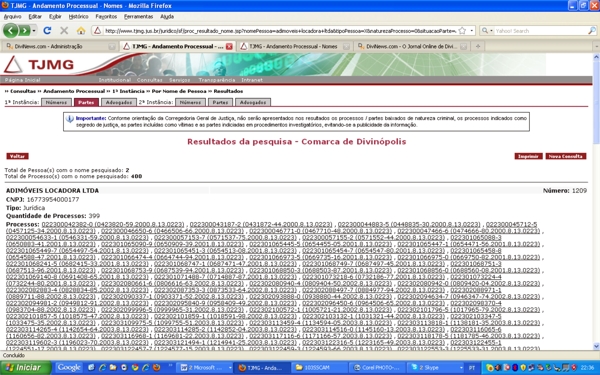The width and height of the screenshot is (600, 375).
Task: Switch to DiviNews O Jornal Online tab
Action: [412, 46]
